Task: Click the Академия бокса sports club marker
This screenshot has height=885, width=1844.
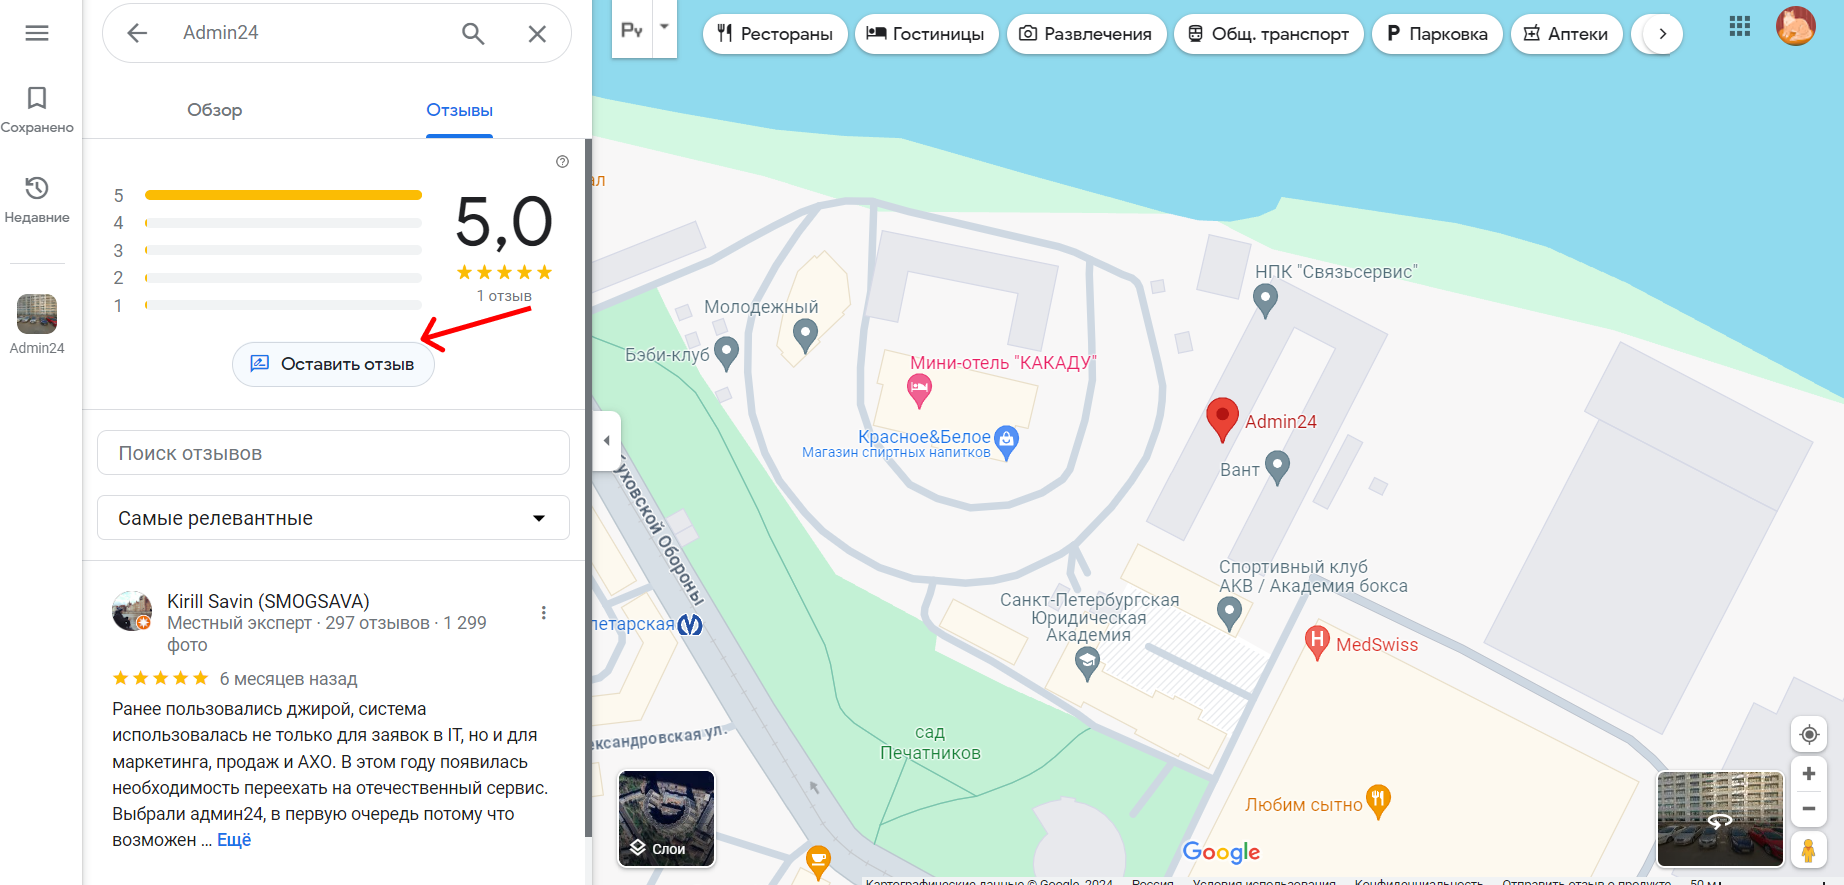Action: click(1229, 613)
